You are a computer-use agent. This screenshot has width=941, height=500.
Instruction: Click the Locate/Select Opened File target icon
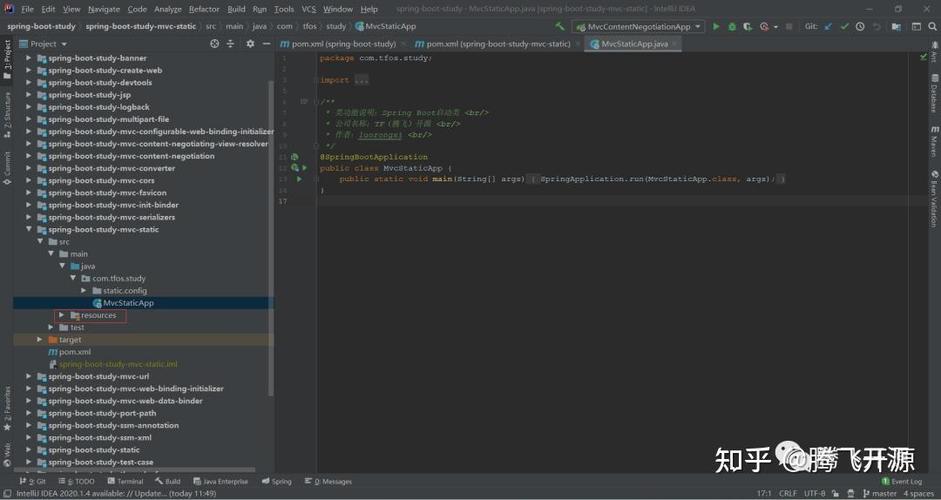(214, 44)
